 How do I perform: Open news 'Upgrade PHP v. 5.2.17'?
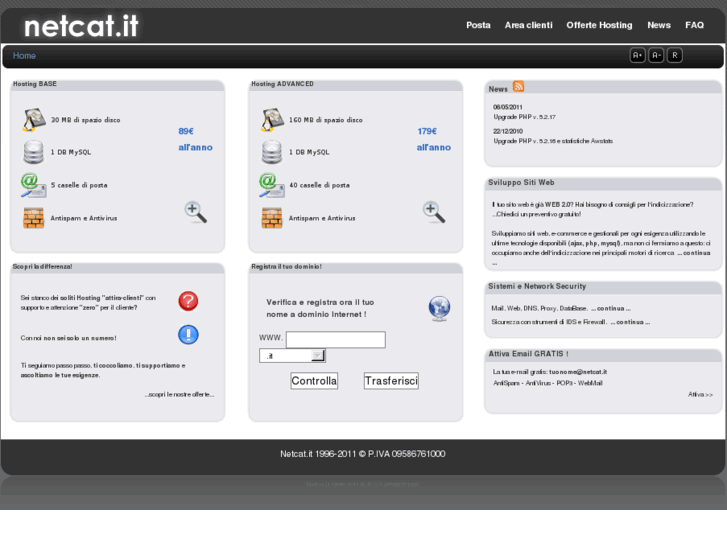tap(524, 117)
